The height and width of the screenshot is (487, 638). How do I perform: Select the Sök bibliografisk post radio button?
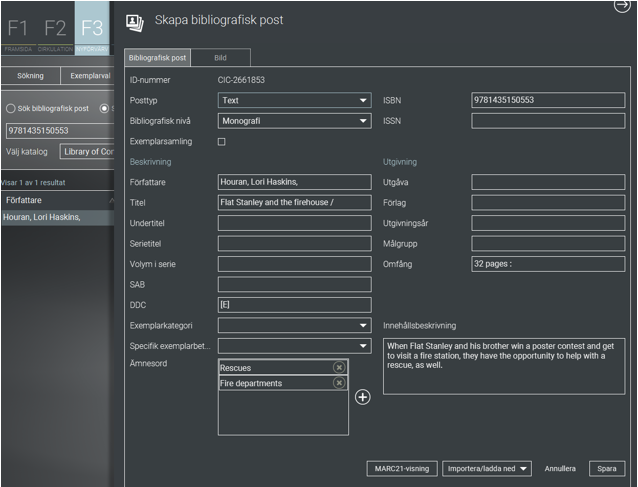point(11,109)
